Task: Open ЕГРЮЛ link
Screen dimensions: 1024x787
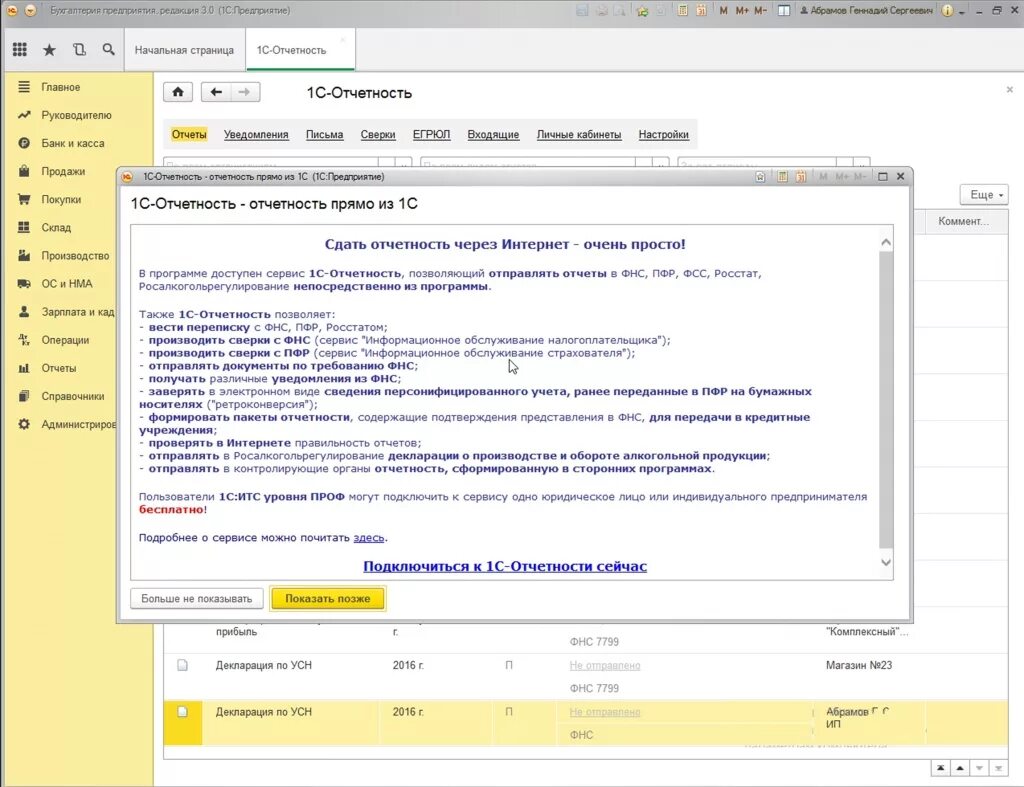Action: coord(431,134)
